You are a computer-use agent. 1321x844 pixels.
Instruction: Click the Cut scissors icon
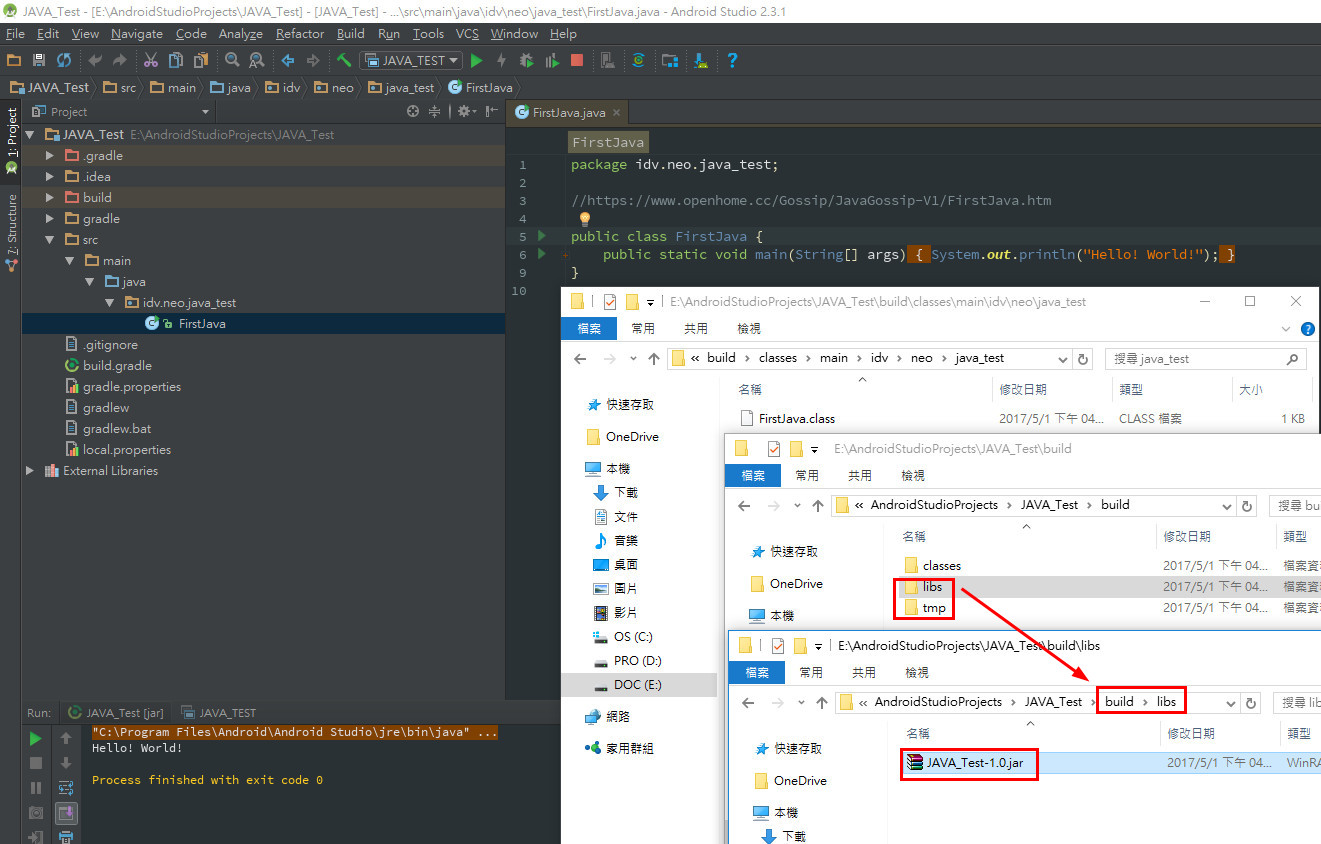(151, 61)
